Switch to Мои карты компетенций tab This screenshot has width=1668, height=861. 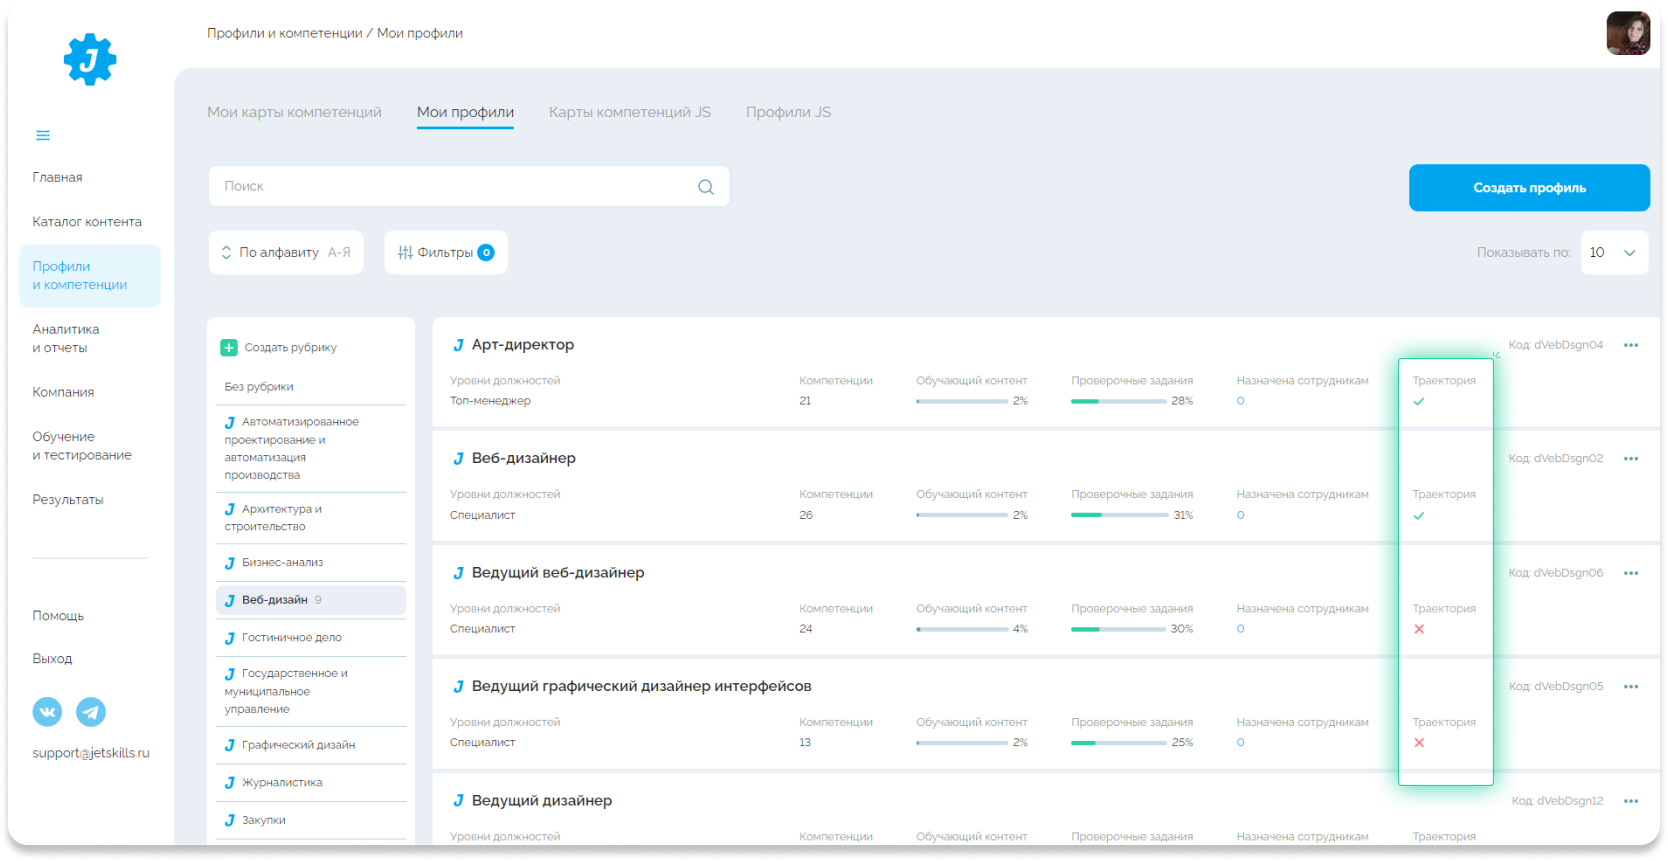coord(294,112)
